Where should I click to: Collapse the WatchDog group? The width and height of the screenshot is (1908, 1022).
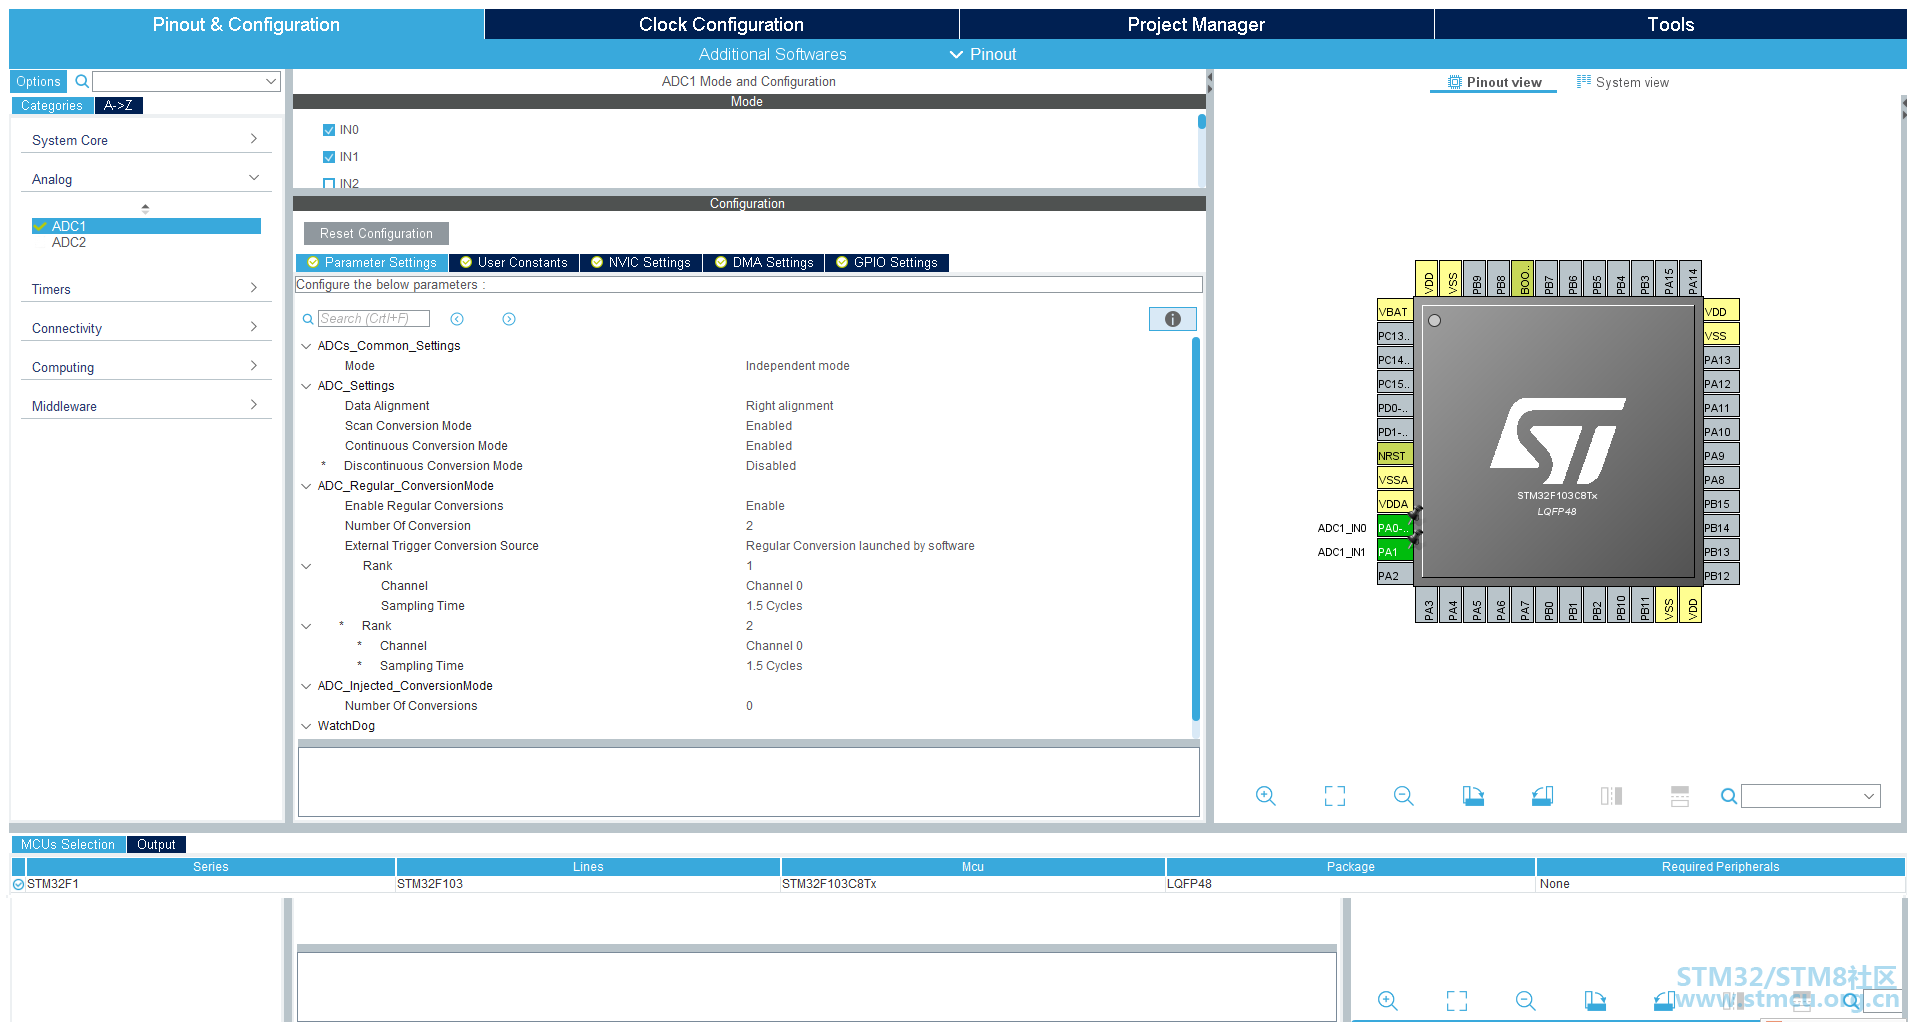tap(306, 726)
